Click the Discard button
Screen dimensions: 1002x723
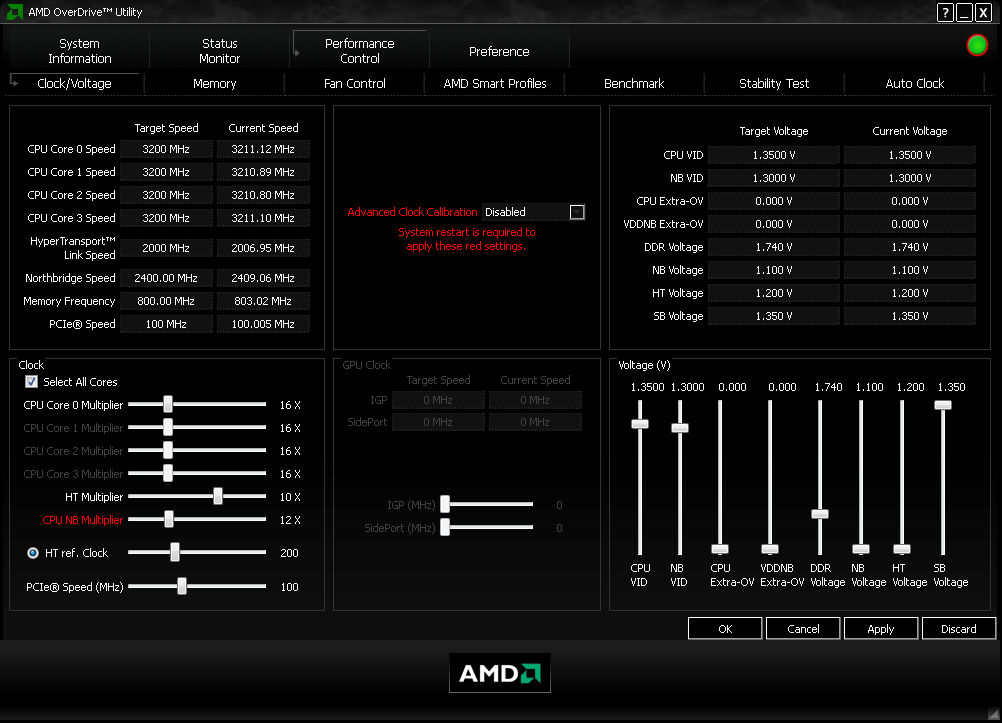958,628
